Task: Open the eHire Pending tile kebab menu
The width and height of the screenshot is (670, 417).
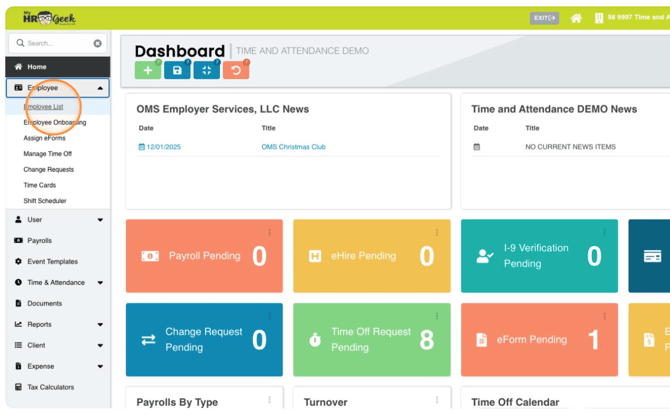Action: tap(437, 232)
